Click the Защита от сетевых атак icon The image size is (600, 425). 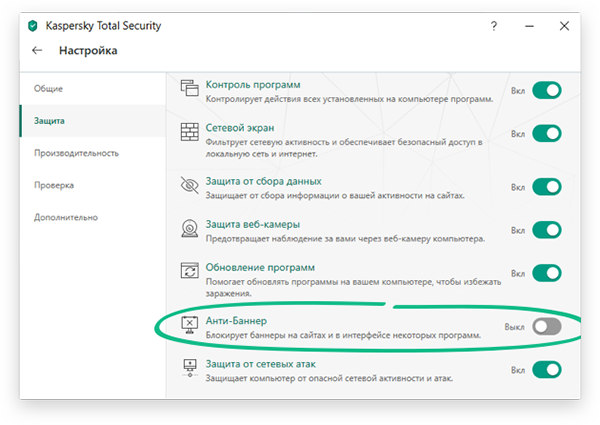pos(190,370)
